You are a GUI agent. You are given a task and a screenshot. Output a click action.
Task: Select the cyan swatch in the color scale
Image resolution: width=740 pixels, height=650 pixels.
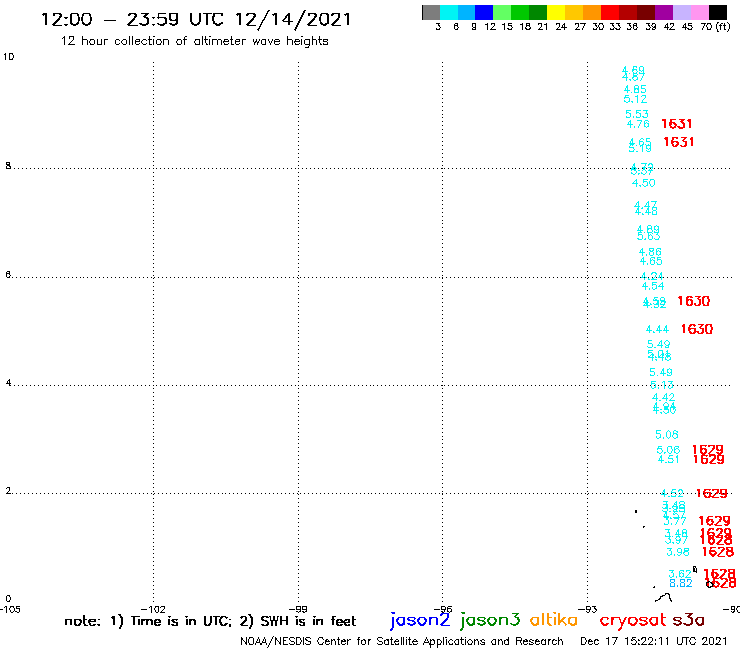coord(448,12)
